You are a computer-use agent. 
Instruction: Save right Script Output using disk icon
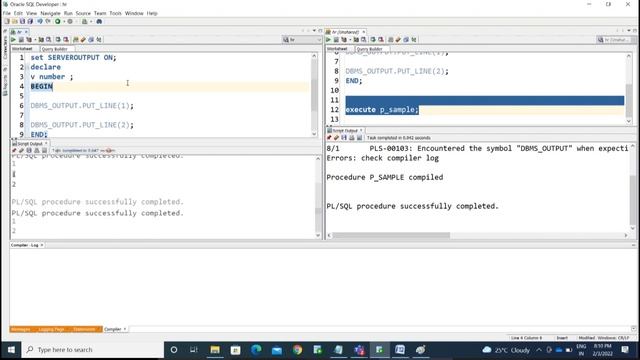coord(344,138)
